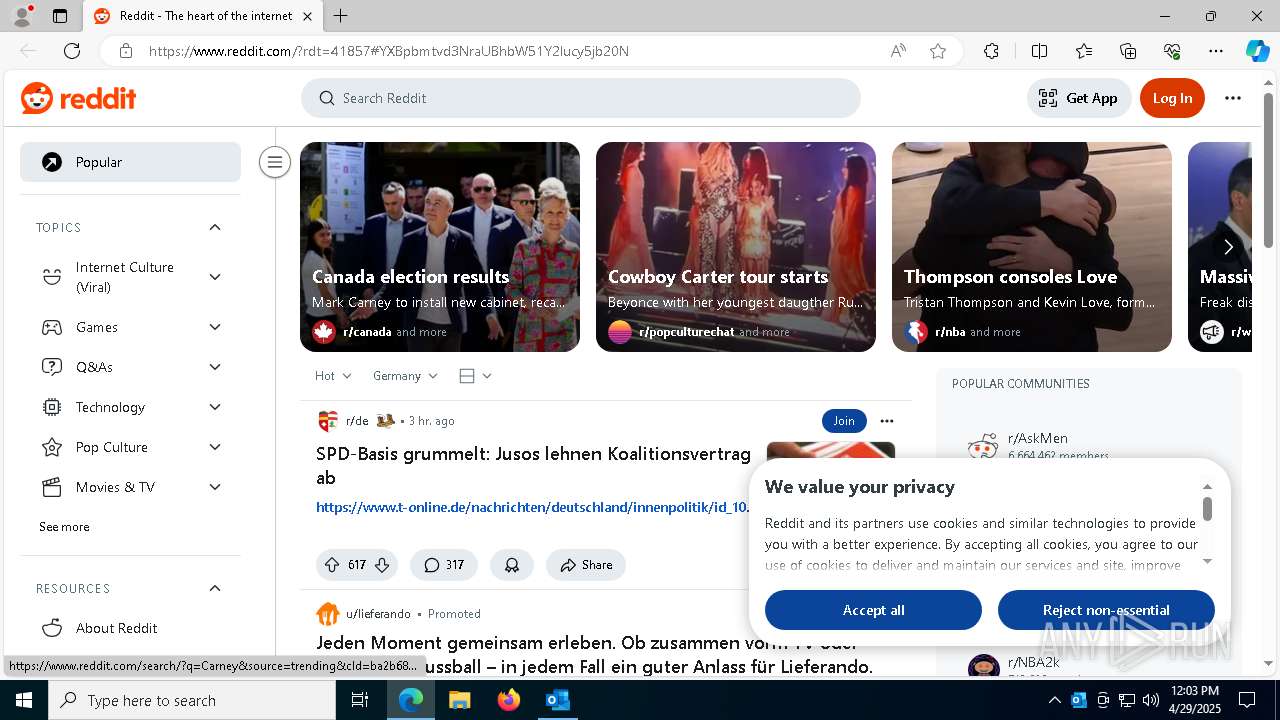Open the t-online.de article link

coord(532,507)
